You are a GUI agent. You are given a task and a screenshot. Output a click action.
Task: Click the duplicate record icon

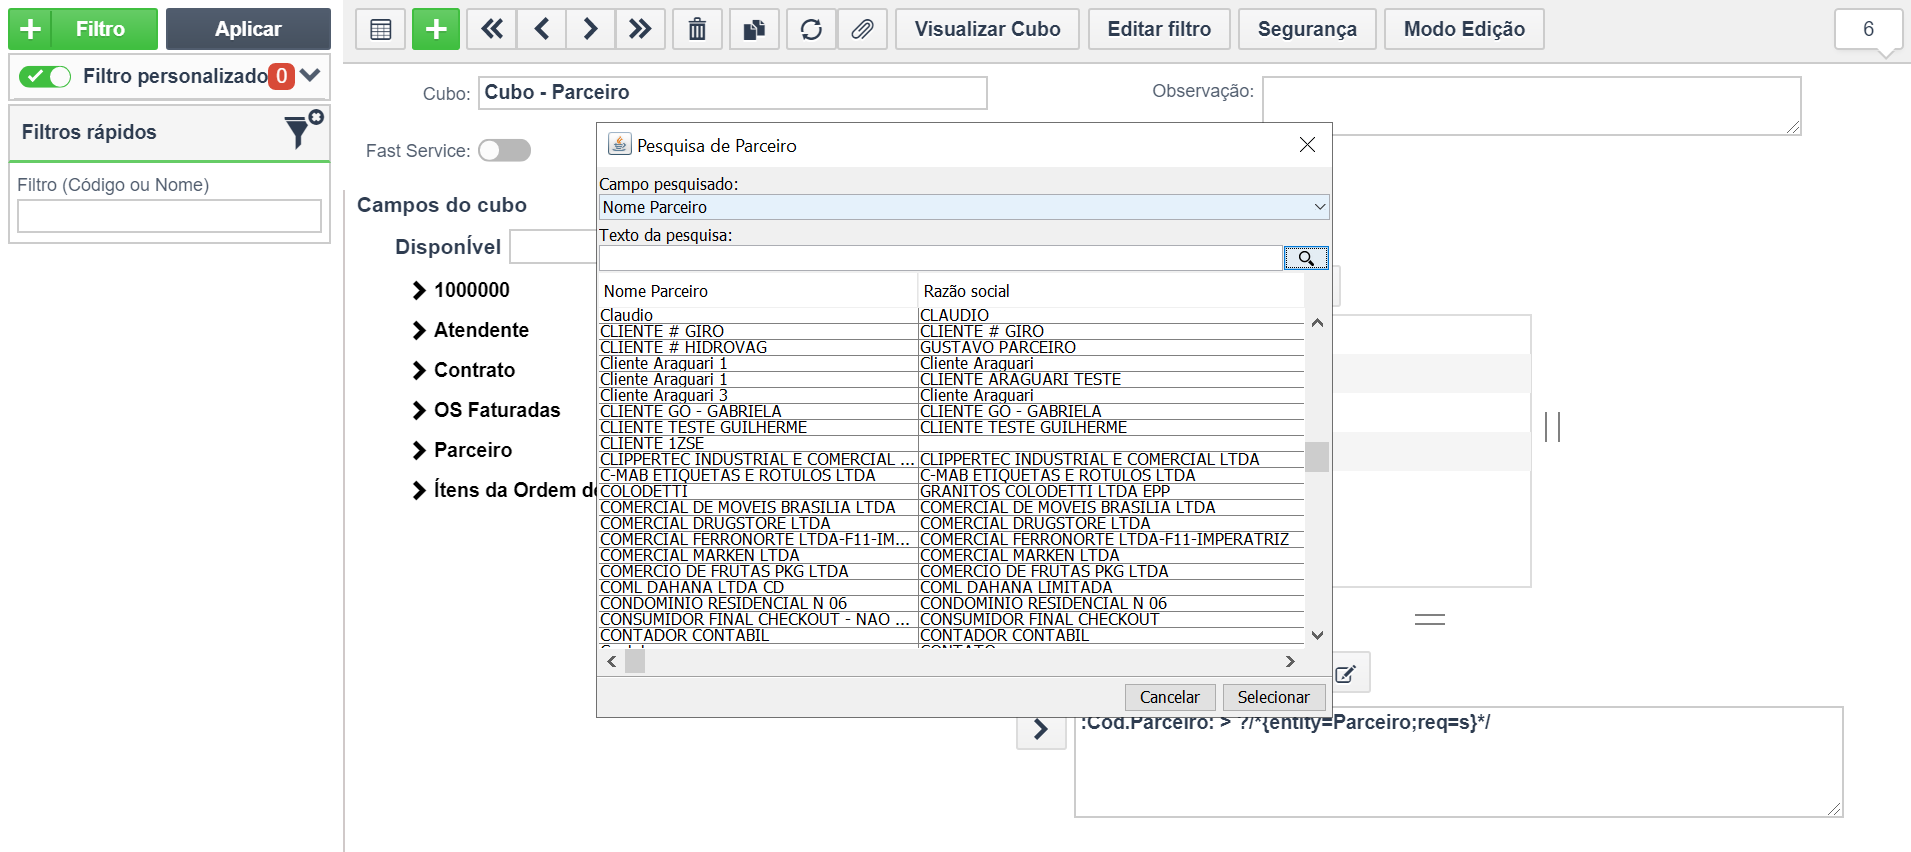pyautogui.click(x=754, y=29)
